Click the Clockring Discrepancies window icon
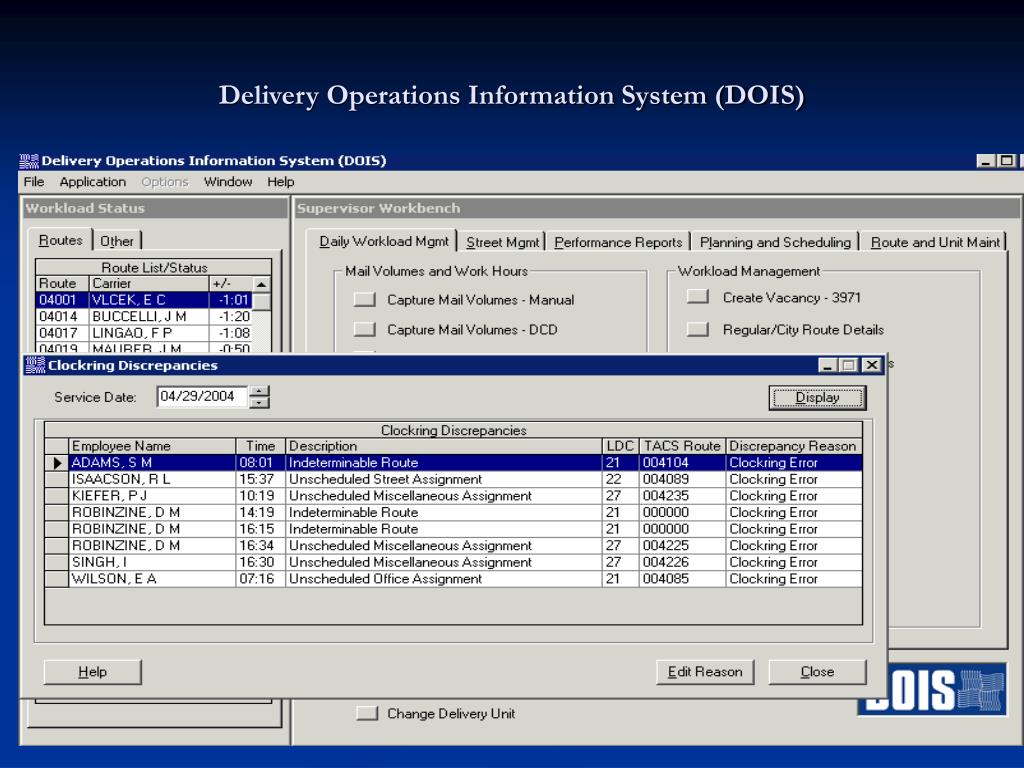This screenshot has width=1024, height=768. point(35,365)
